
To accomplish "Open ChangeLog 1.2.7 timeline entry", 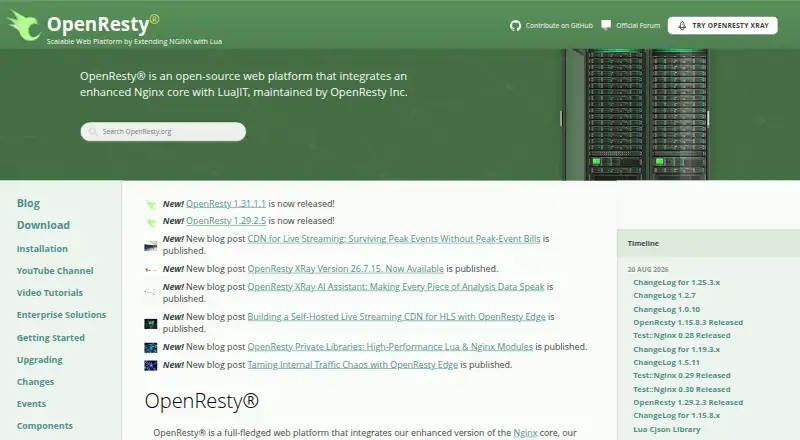I will pyautogui.click(x=664, y=296).
